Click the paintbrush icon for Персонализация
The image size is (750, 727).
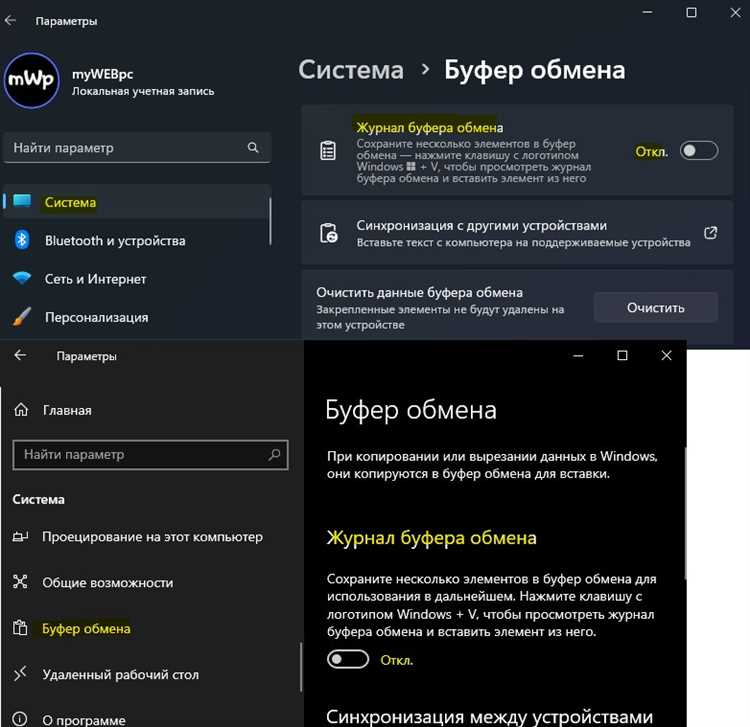pos(22,317)
